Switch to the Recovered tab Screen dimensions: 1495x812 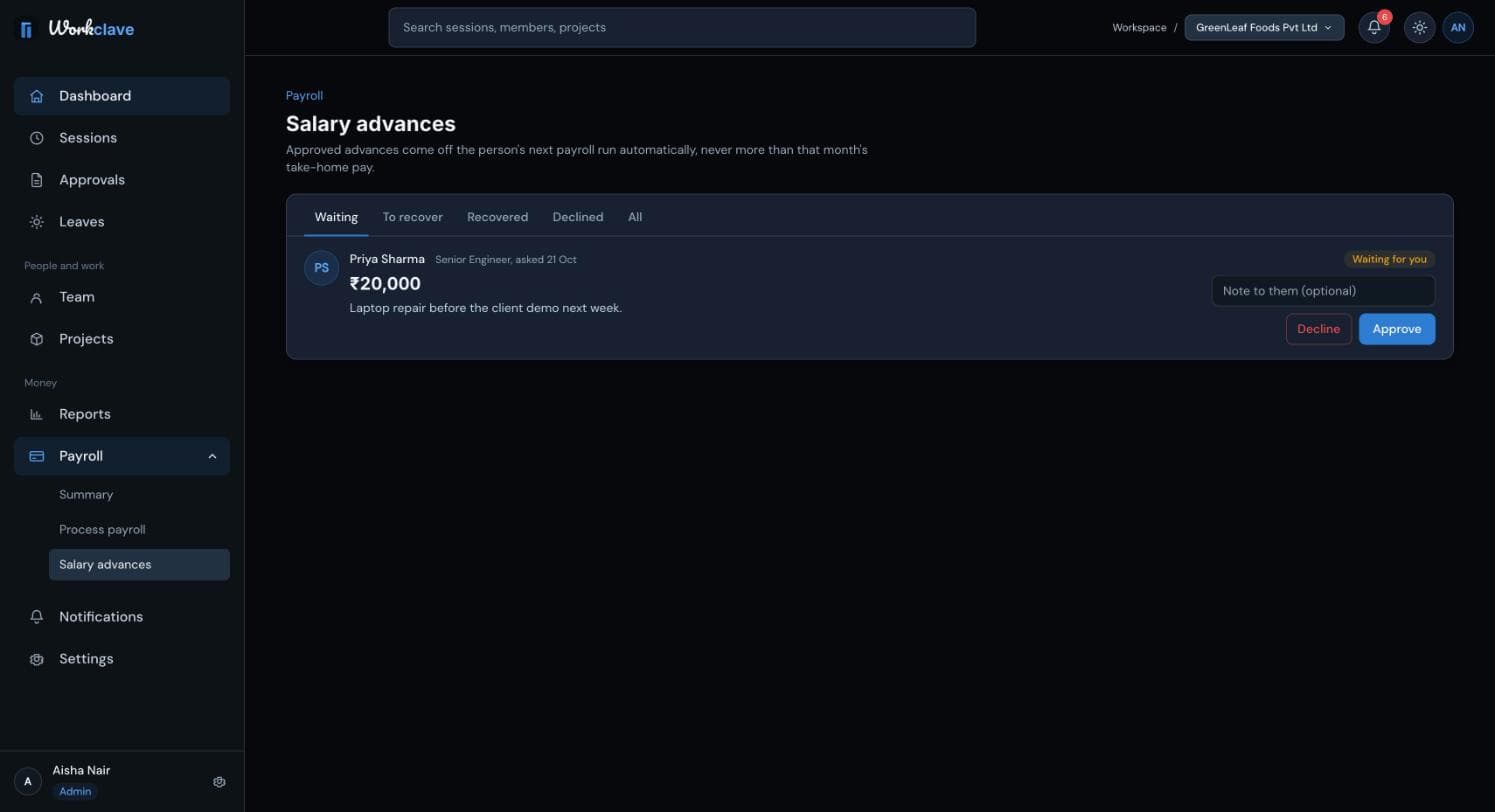click(x=497, y=217)
